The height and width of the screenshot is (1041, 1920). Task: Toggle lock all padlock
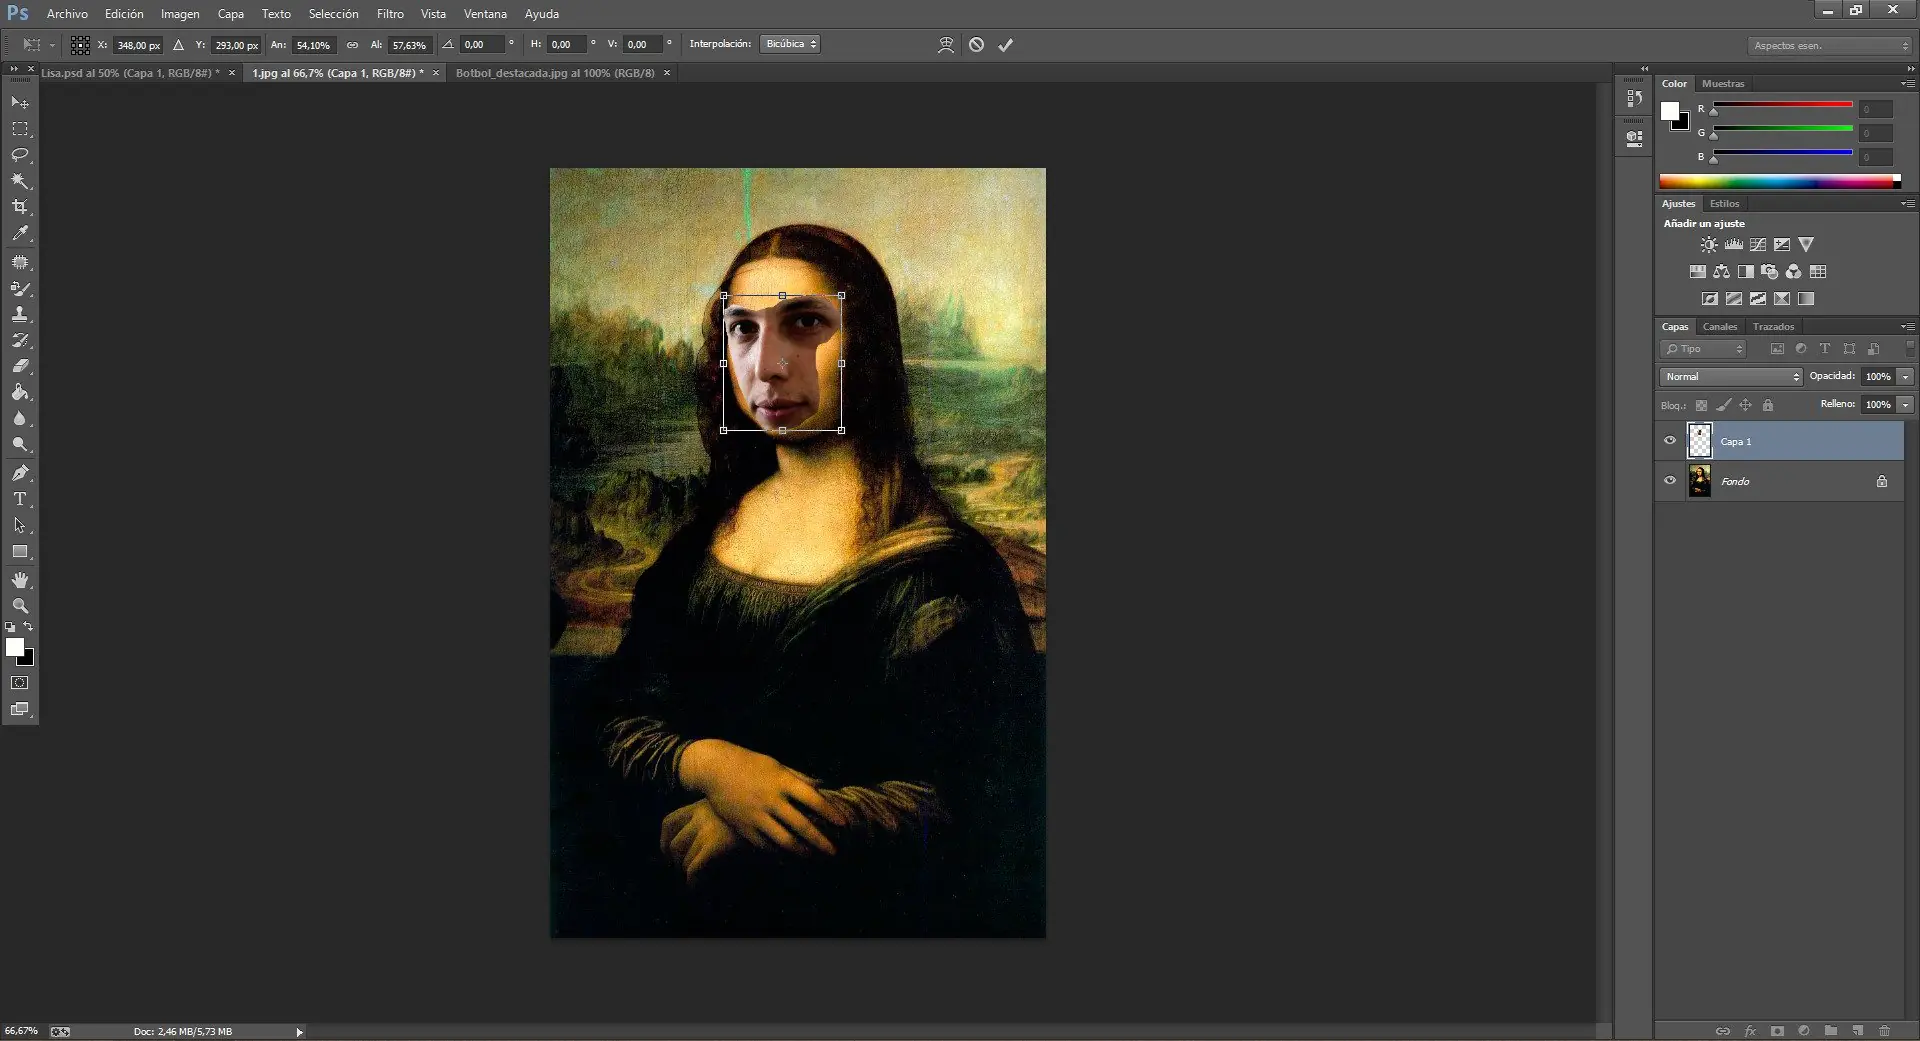click(x=1768, y=405)
